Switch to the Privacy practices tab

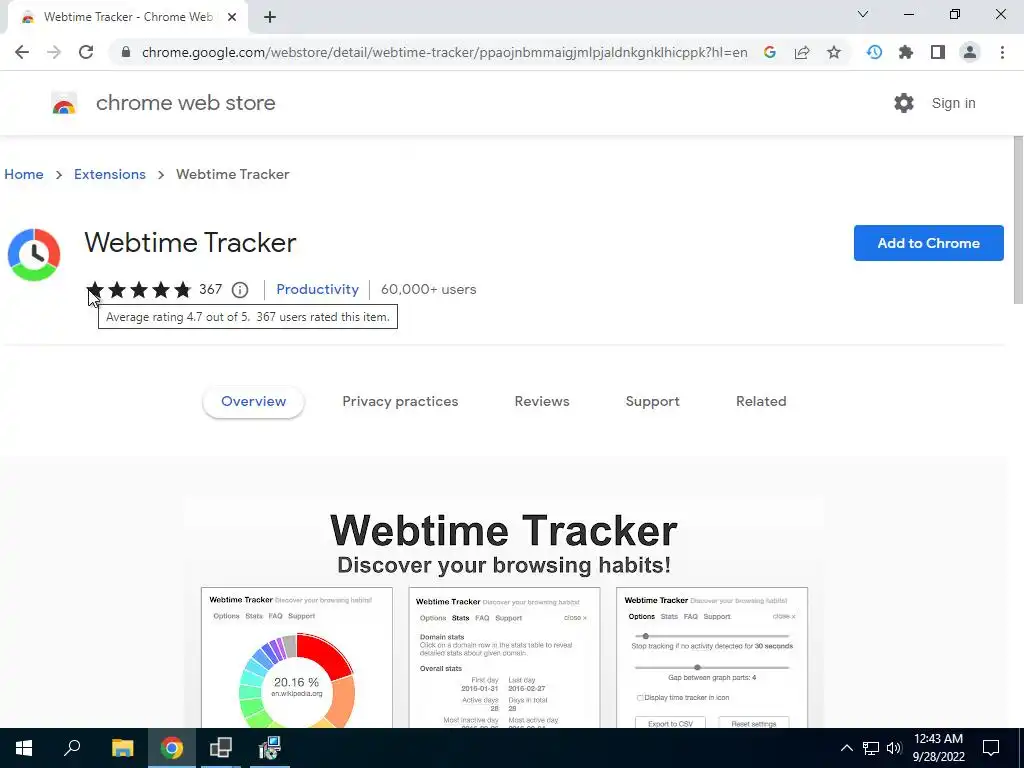tap(400, 402)
